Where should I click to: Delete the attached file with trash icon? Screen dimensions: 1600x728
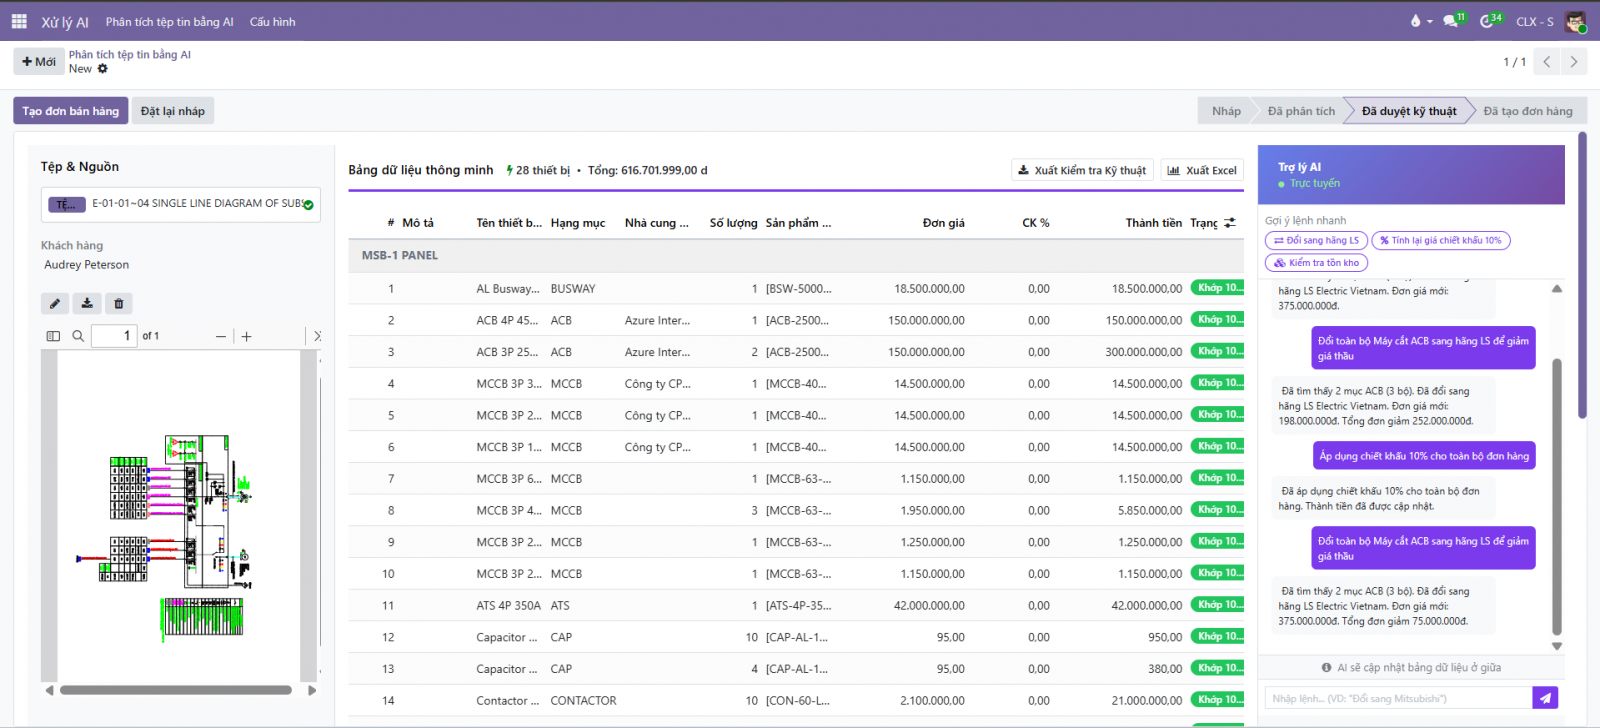pos(118,304)
